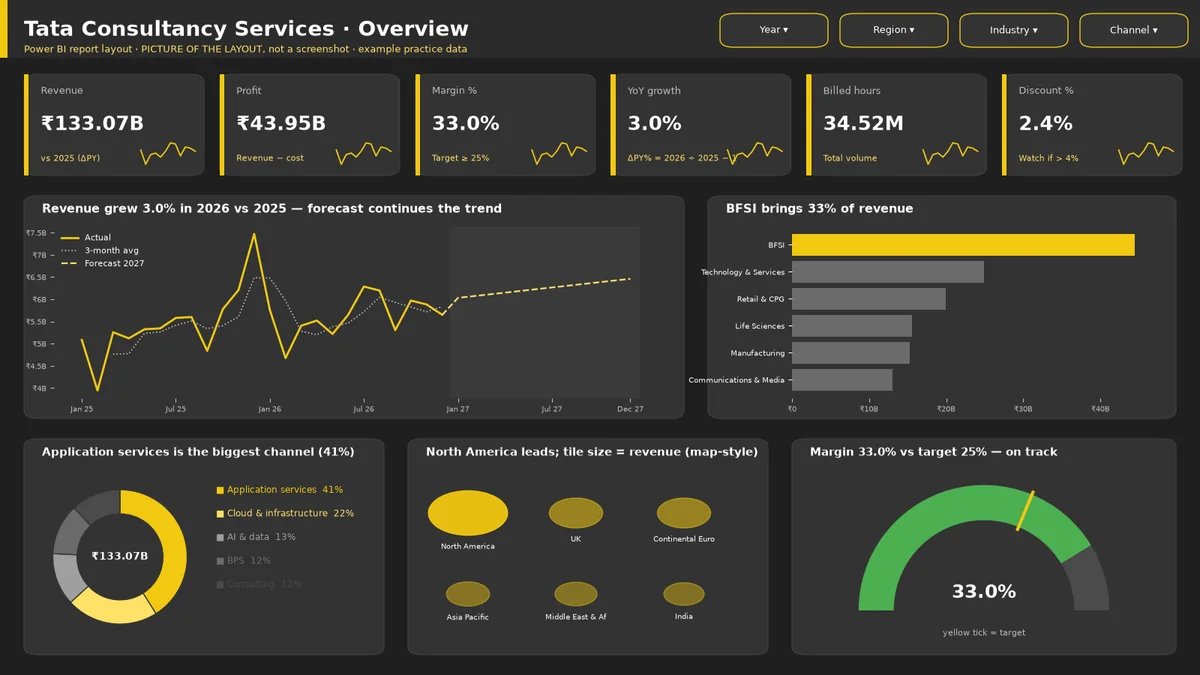Click the 'Watch if > 4%' note

click(x=1048, y=158)
